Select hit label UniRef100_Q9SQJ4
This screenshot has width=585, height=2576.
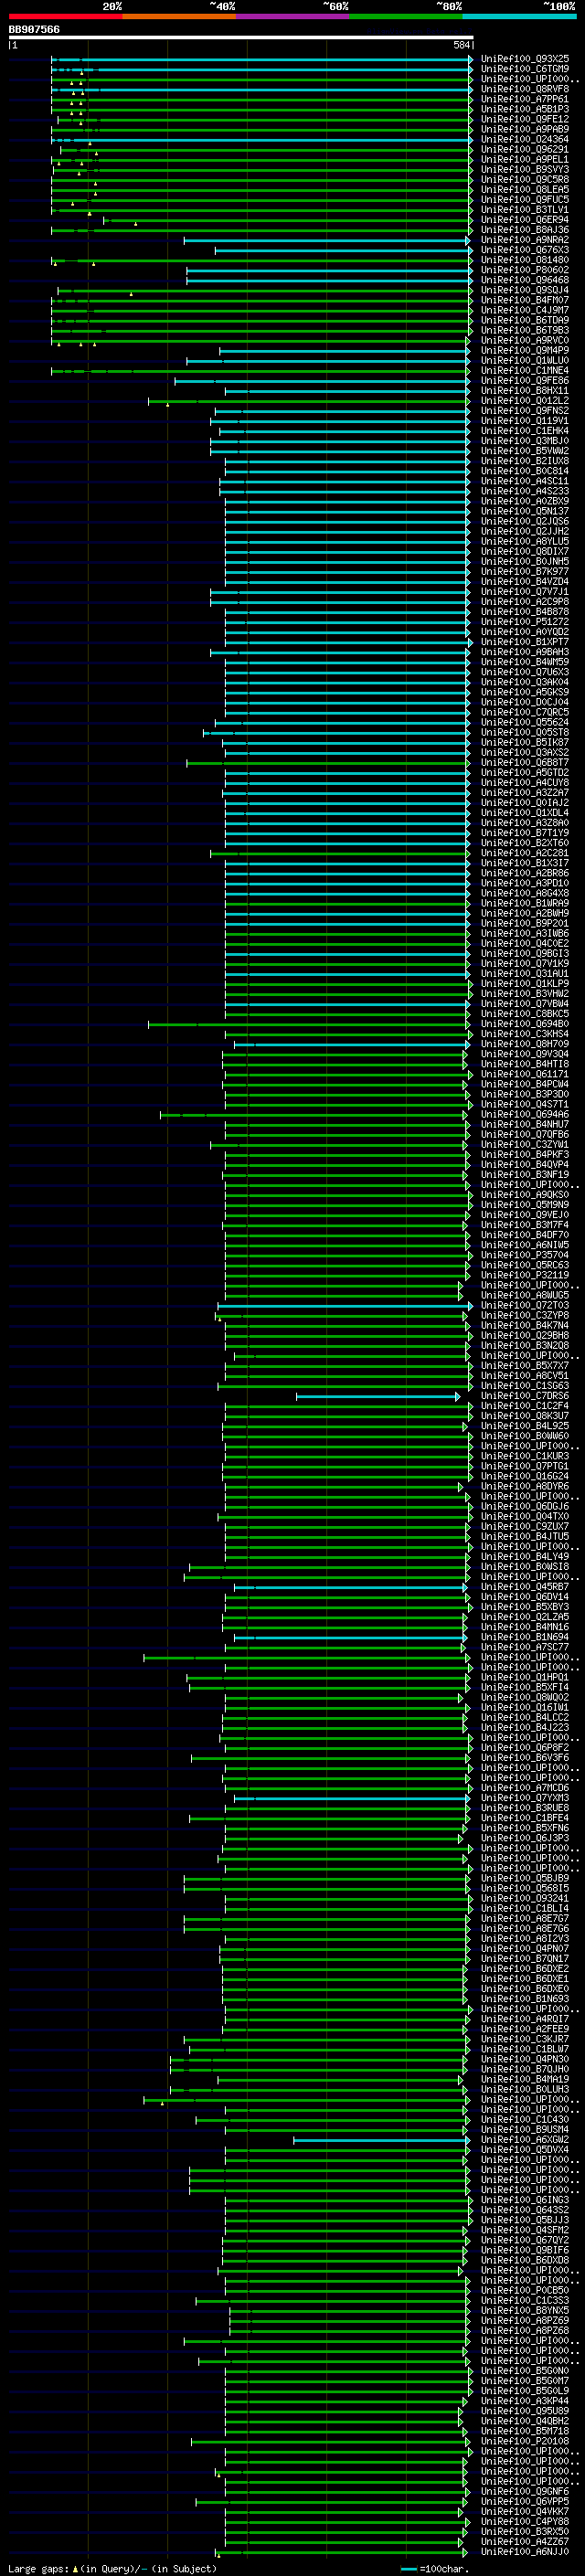(524, 290)
